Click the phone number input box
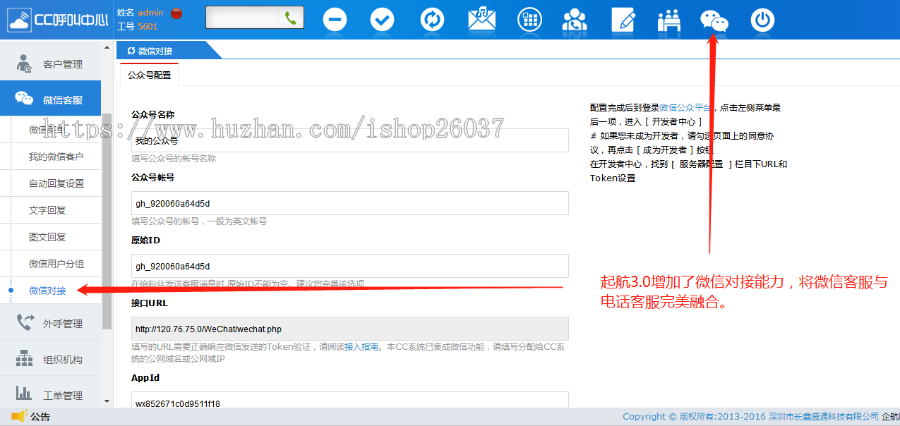 242,18
